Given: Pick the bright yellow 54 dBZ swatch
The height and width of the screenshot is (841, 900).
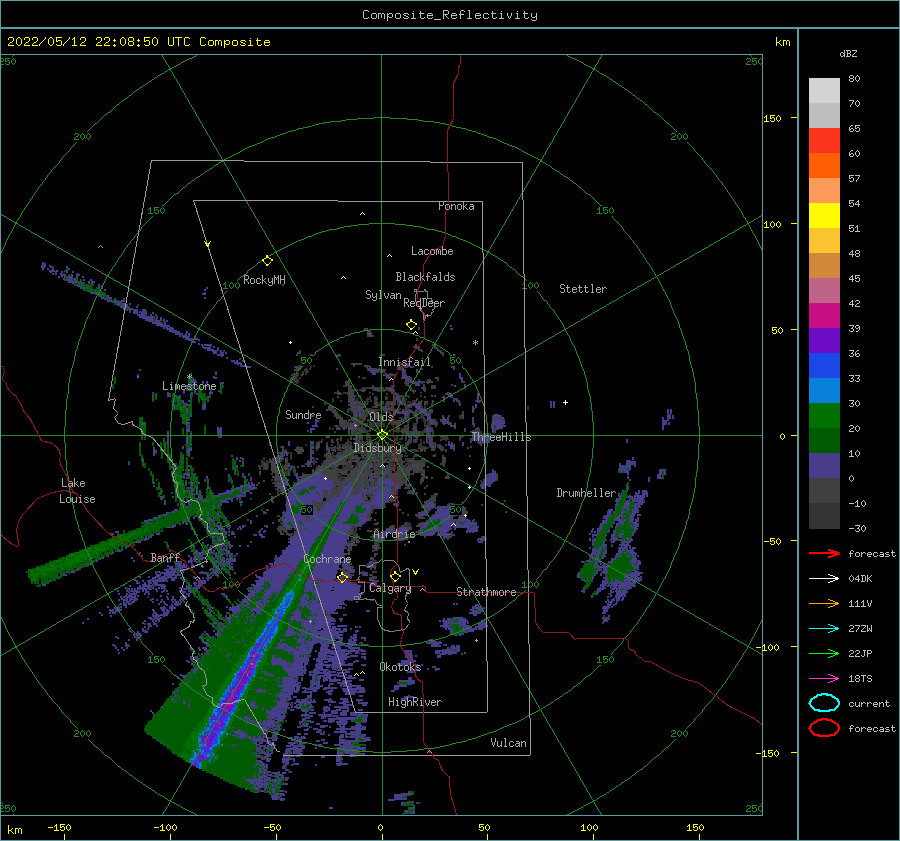Looking at the screenshot, I should coord(824,216).
